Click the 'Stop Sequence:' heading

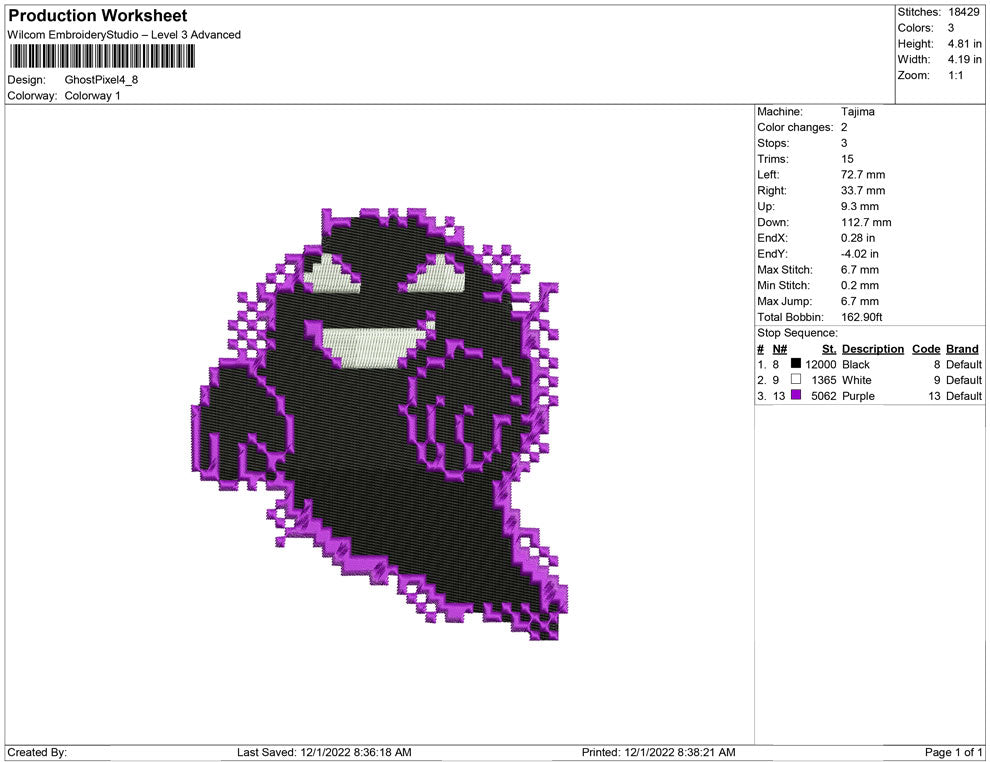797,333
